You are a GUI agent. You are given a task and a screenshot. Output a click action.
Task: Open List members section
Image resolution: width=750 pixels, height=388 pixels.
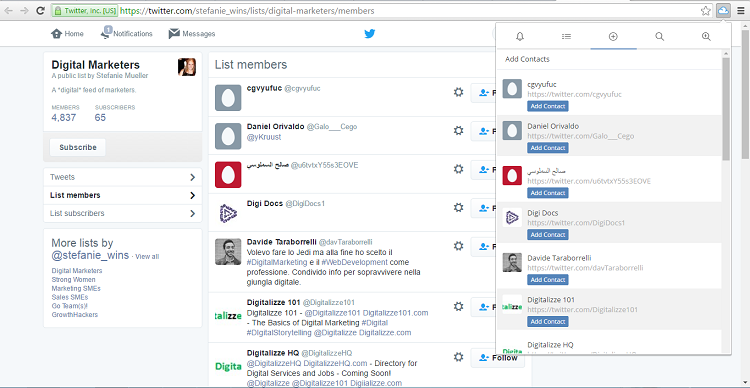(x=122, y=195)
